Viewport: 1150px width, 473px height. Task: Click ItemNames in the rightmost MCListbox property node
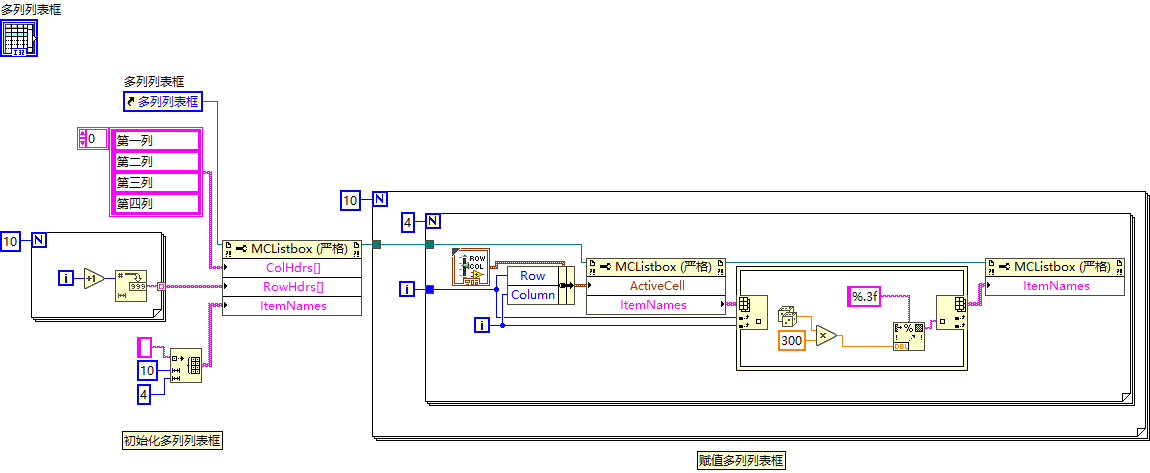click(x=1055, y=286)
